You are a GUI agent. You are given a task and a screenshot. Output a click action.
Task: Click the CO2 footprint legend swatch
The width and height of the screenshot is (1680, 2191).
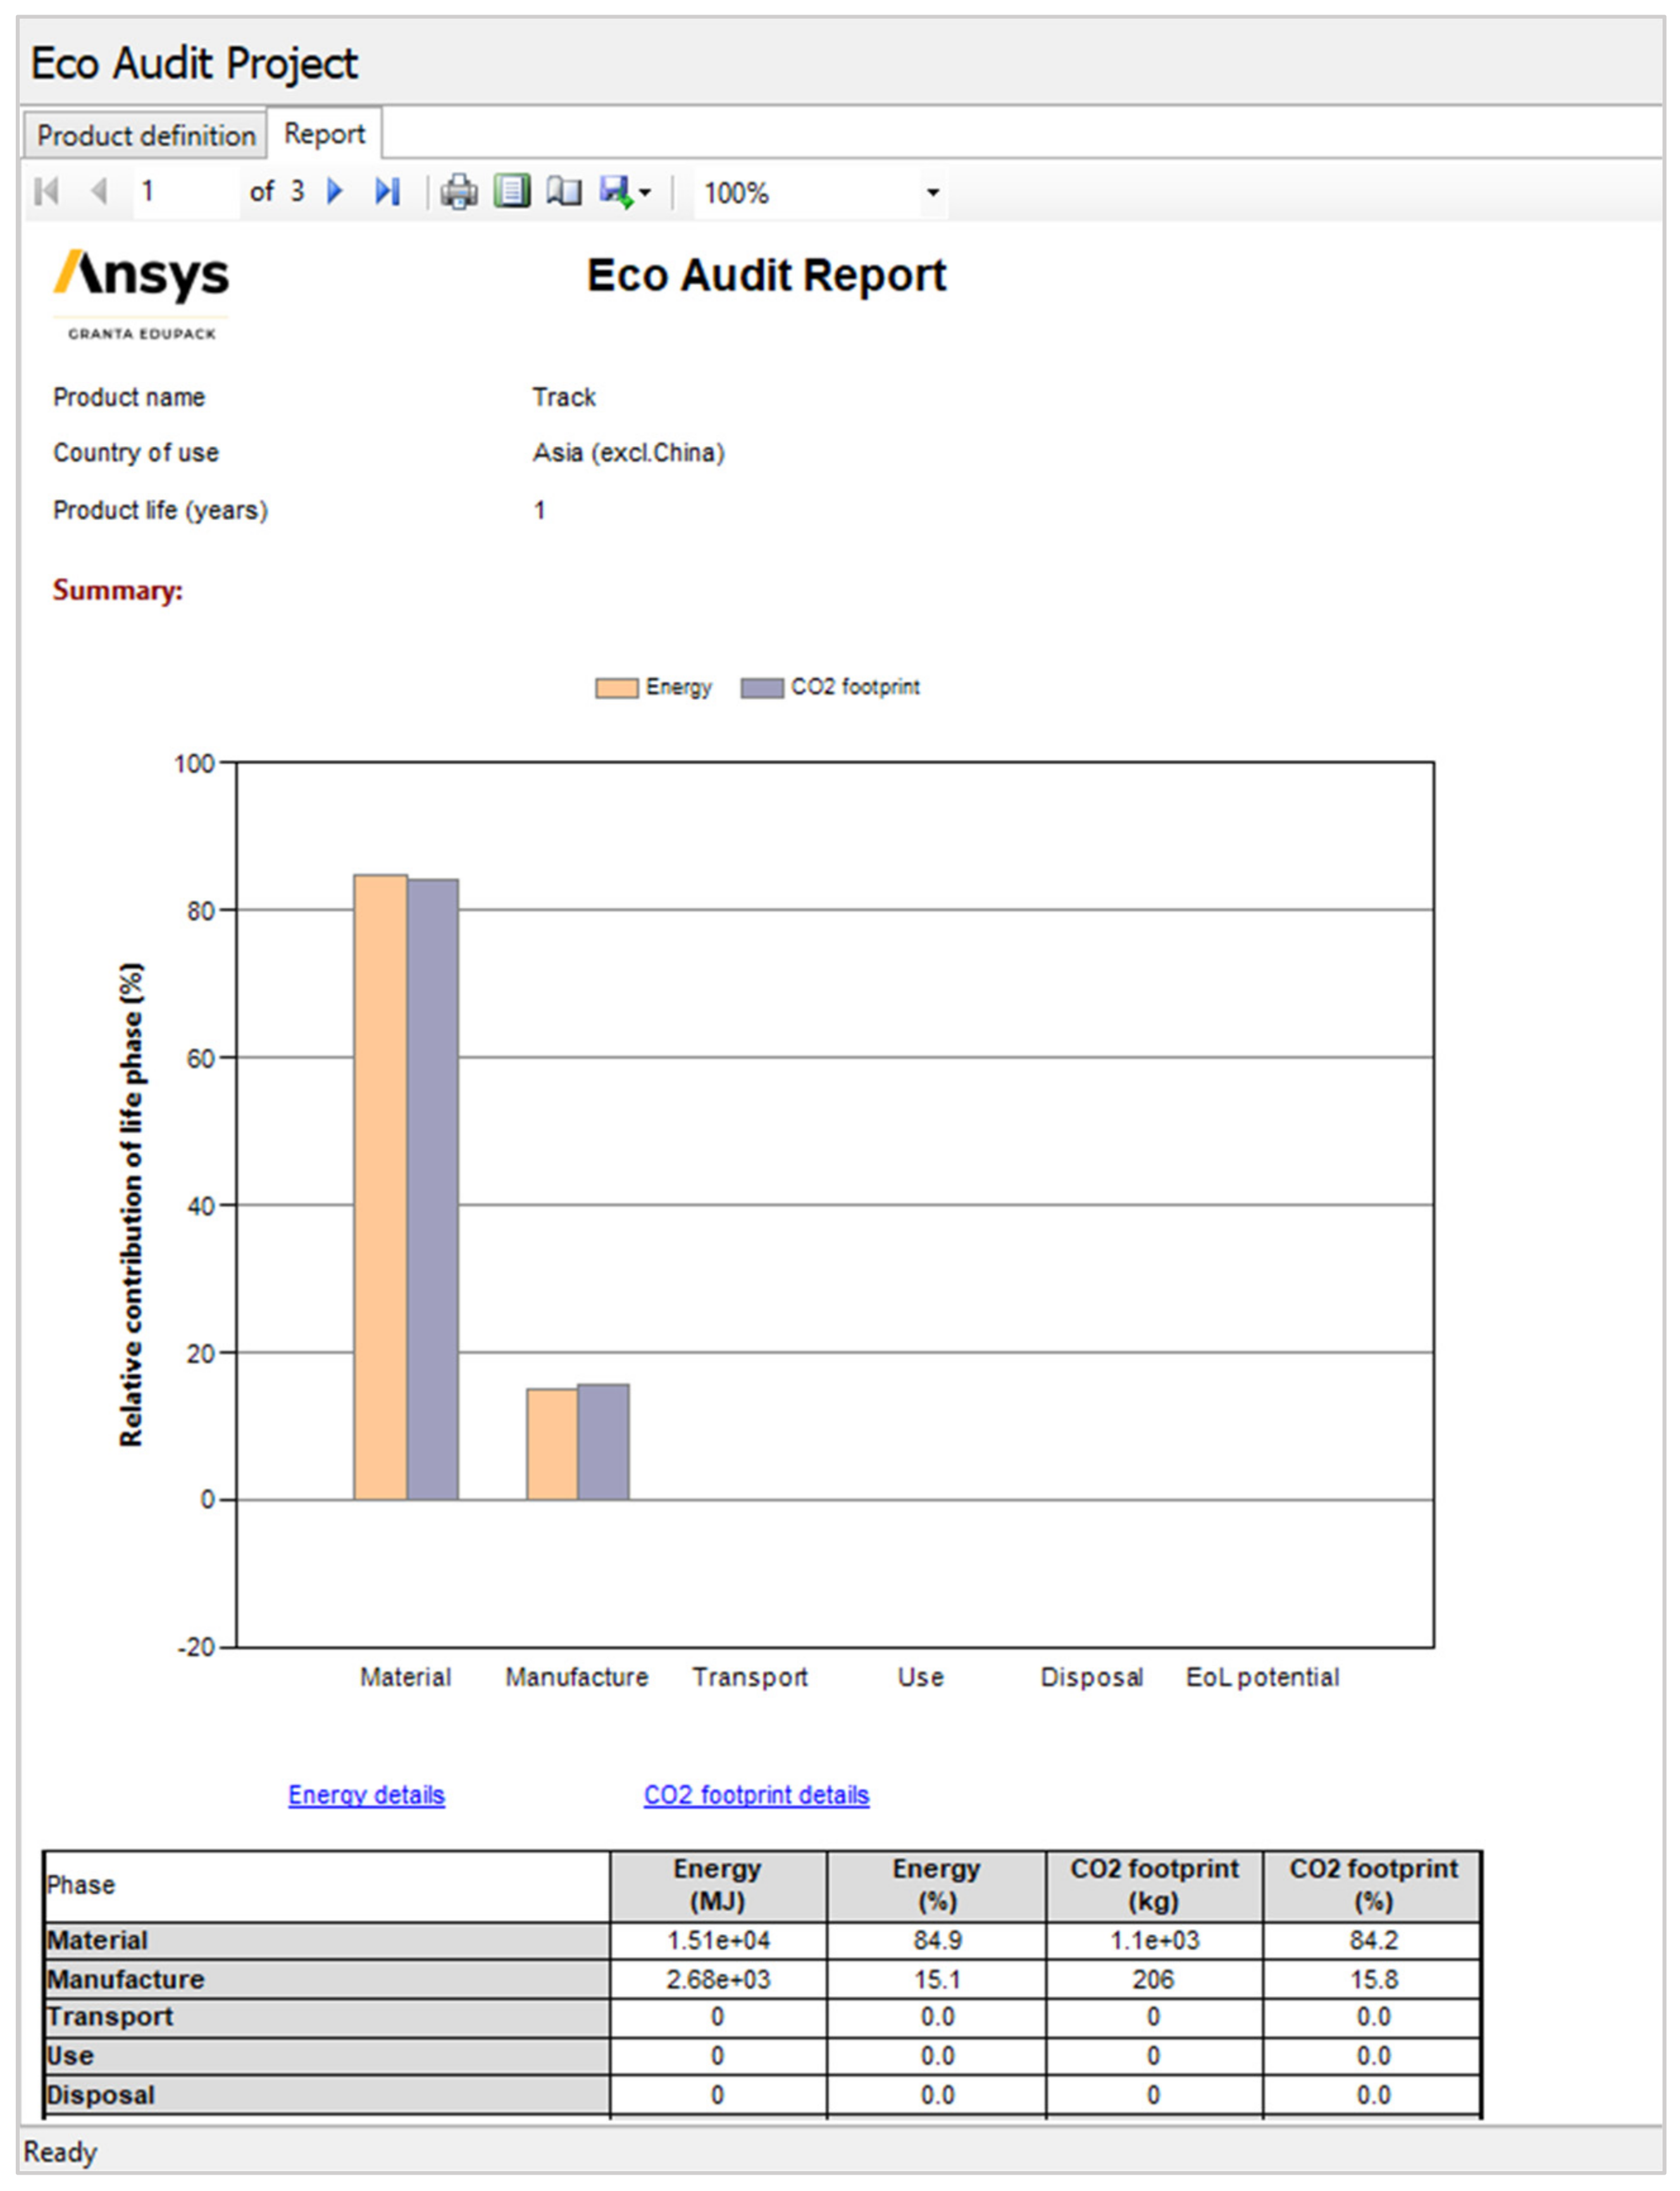point(761,688)
